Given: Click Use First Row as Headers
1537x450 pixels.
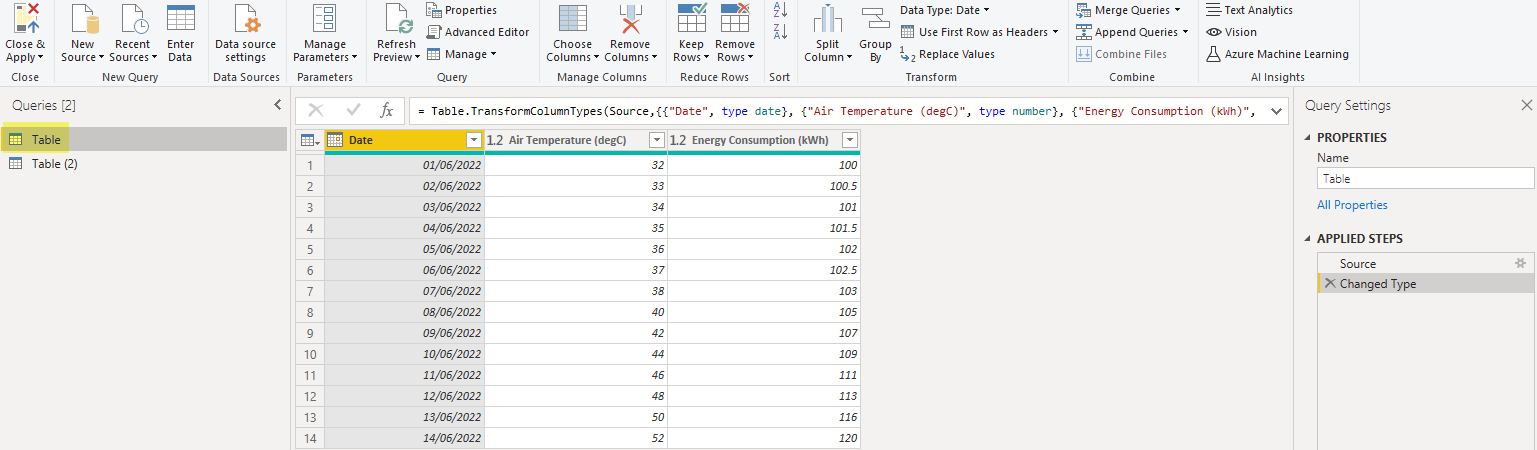Looking at the screenshot, I should 979,32.
